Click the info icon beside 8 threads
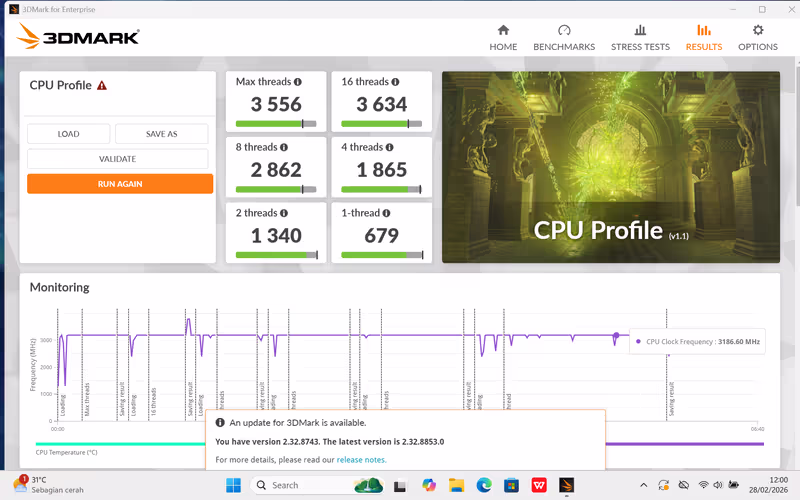This screenshot has height=500, width=800. (x=286, y=147)
